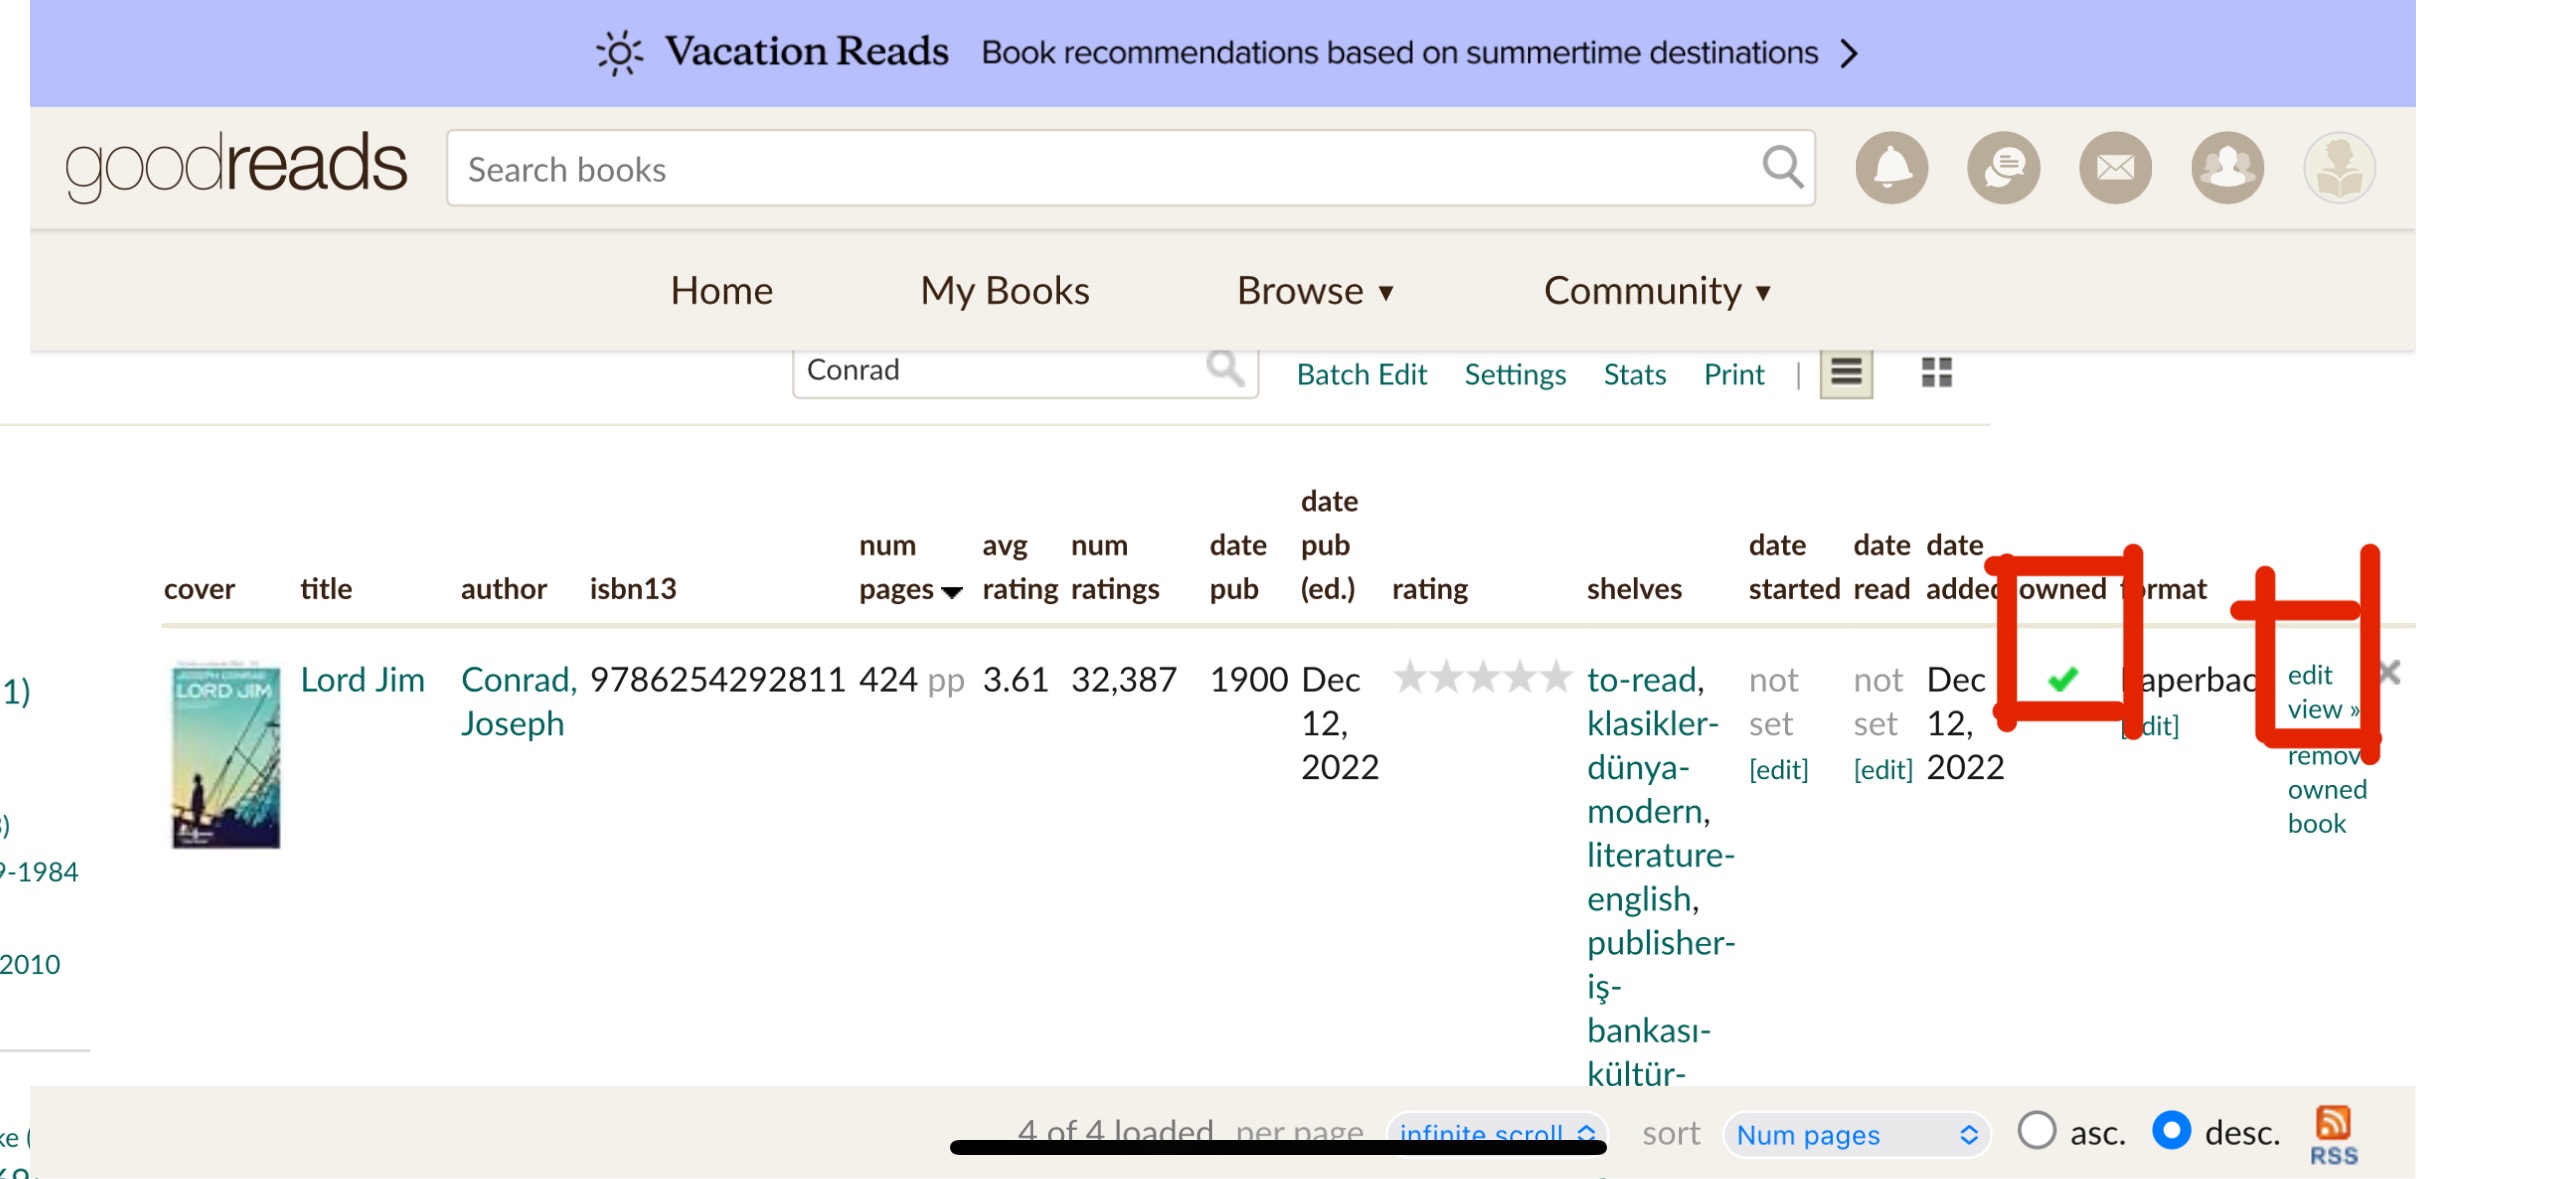The image size is (2556, 1179).
Task: Open the Num pages sort dropdown
Action: click(1856, 1134)
